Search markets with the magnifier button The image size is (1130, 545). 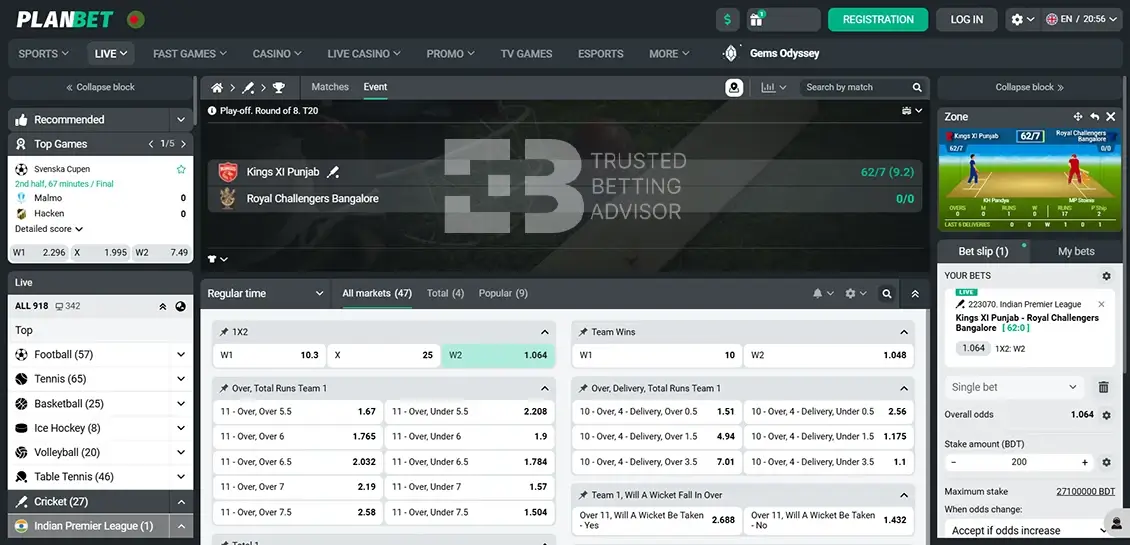pos(887,293)
